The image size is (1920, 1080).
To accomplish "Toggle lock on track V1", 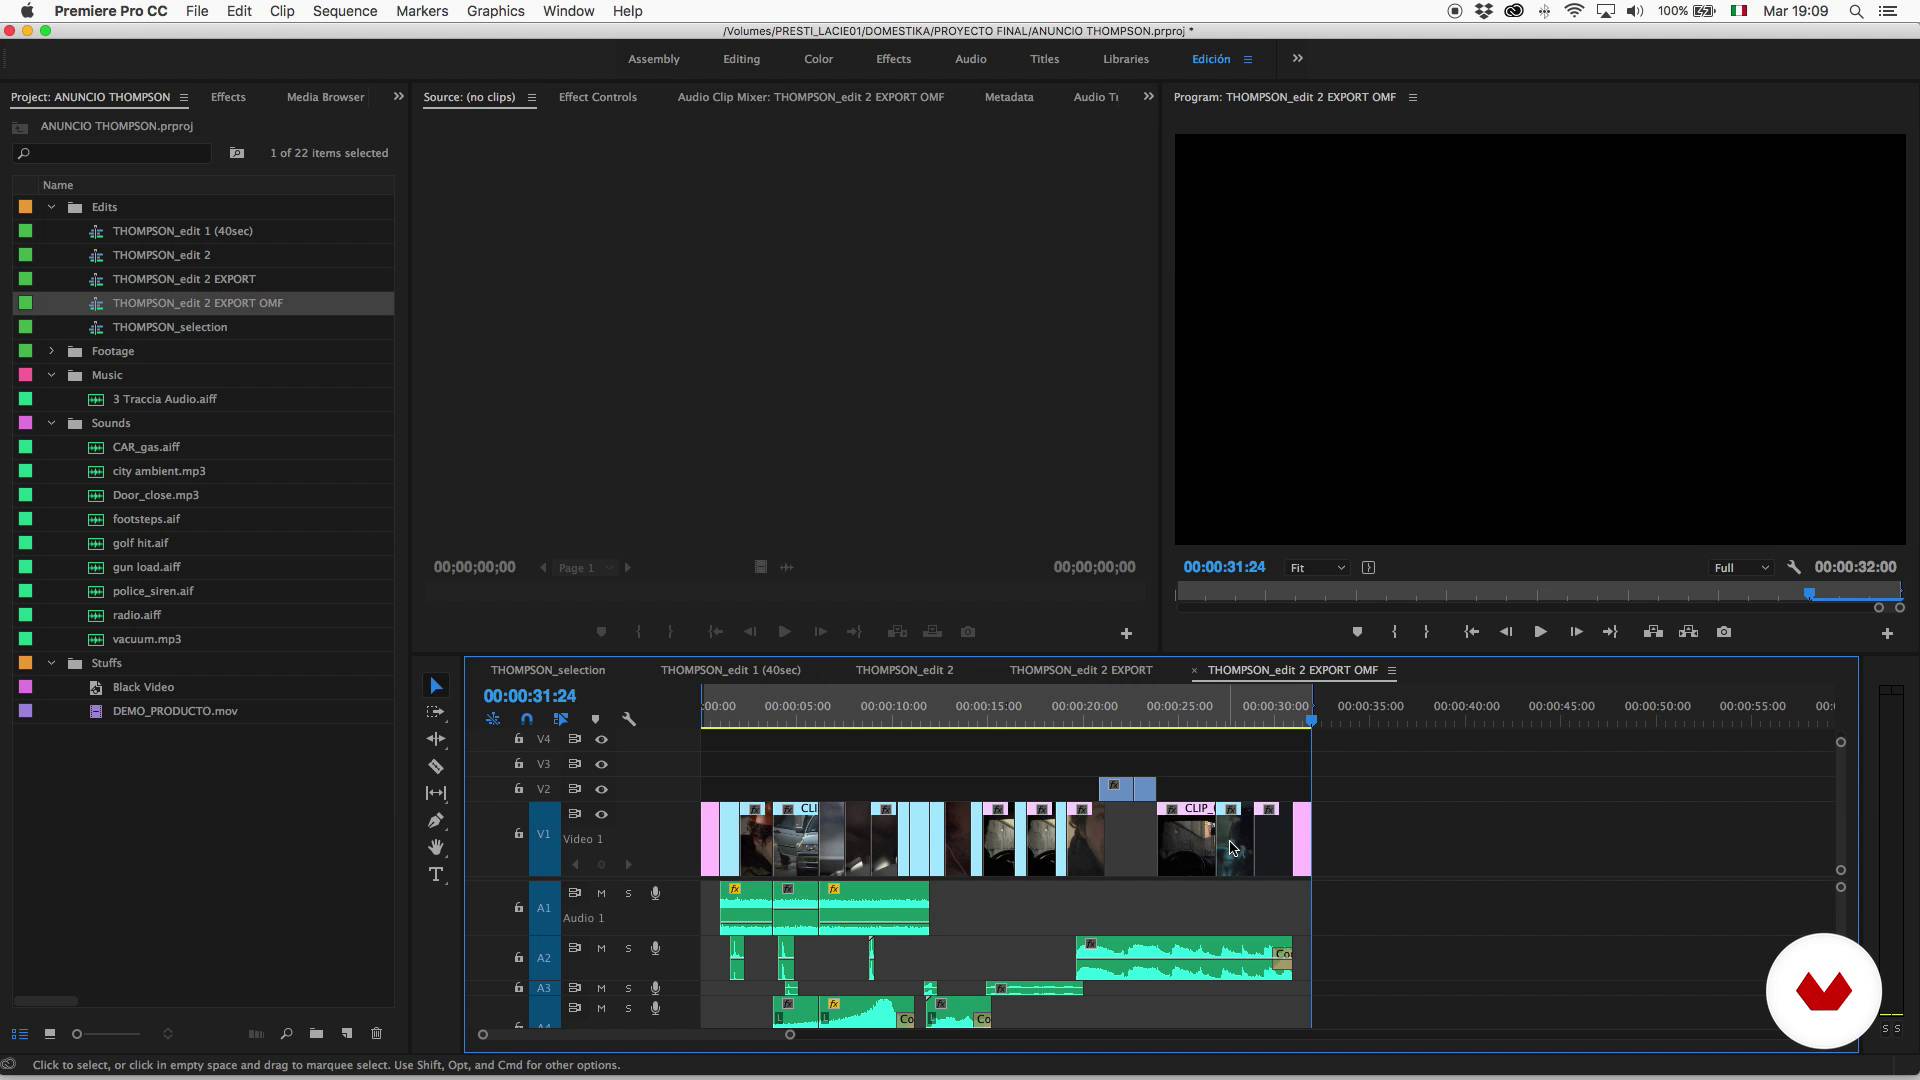I will (x=518, y=833).
